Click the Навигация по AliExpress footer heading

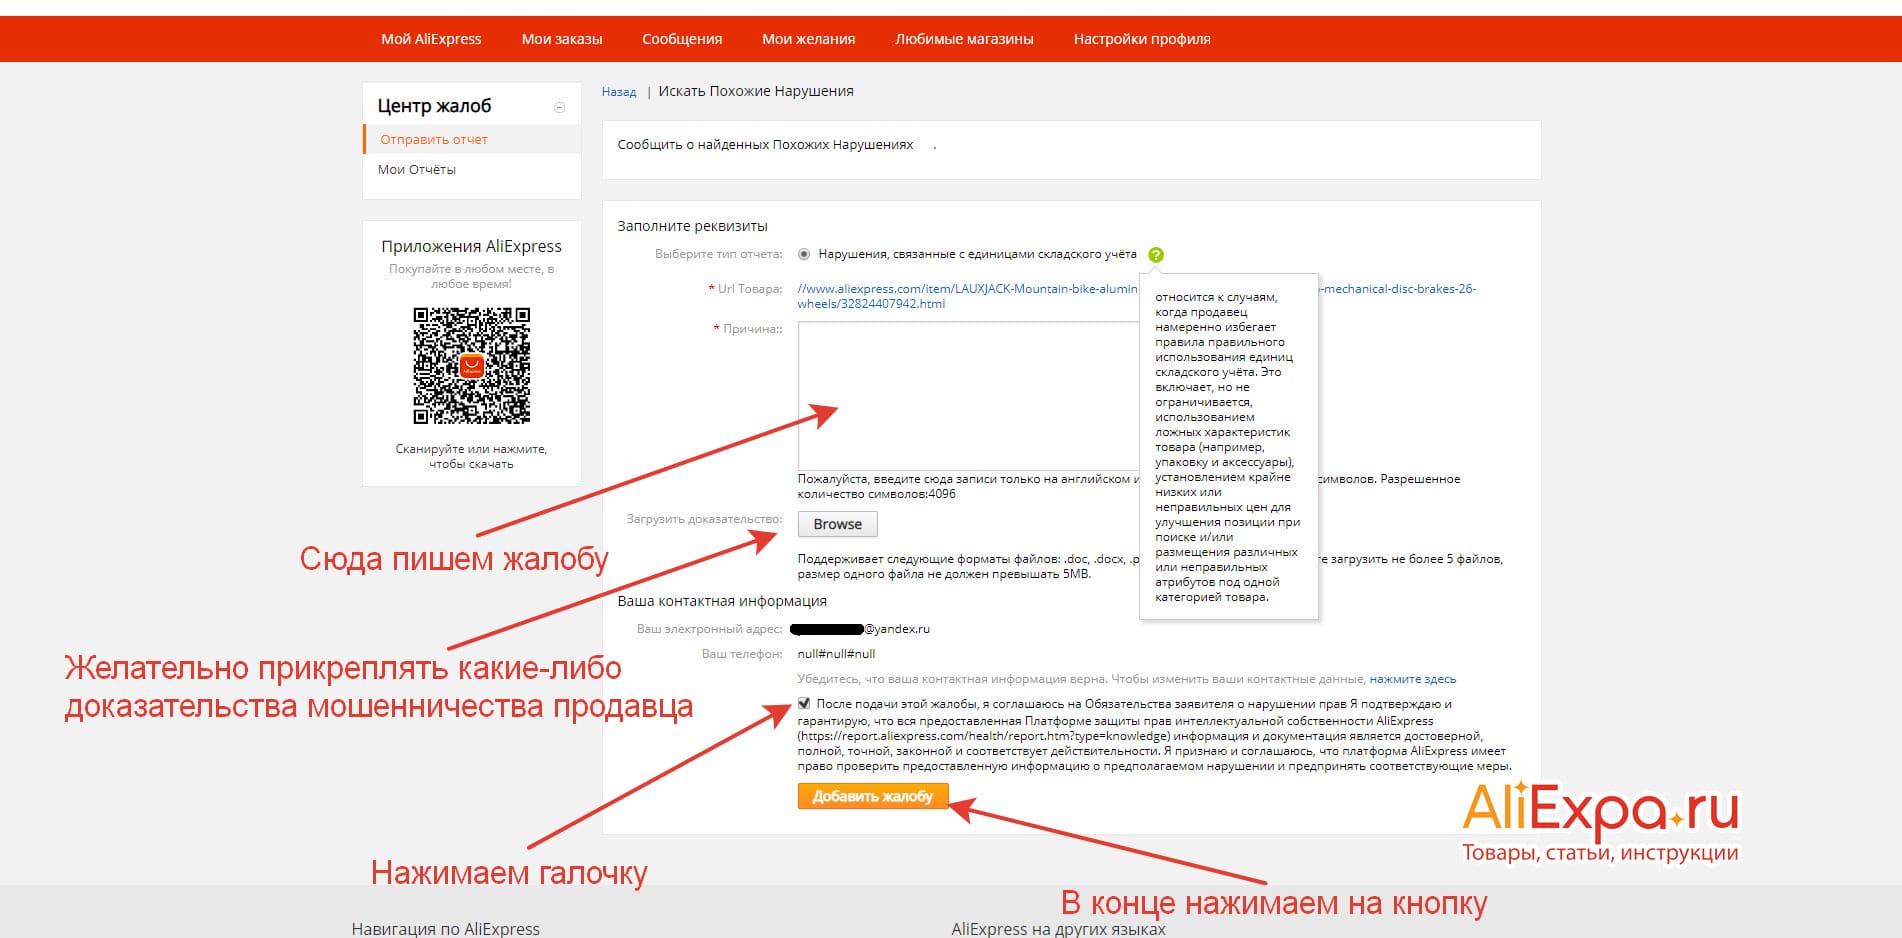(x=445, y=928)
